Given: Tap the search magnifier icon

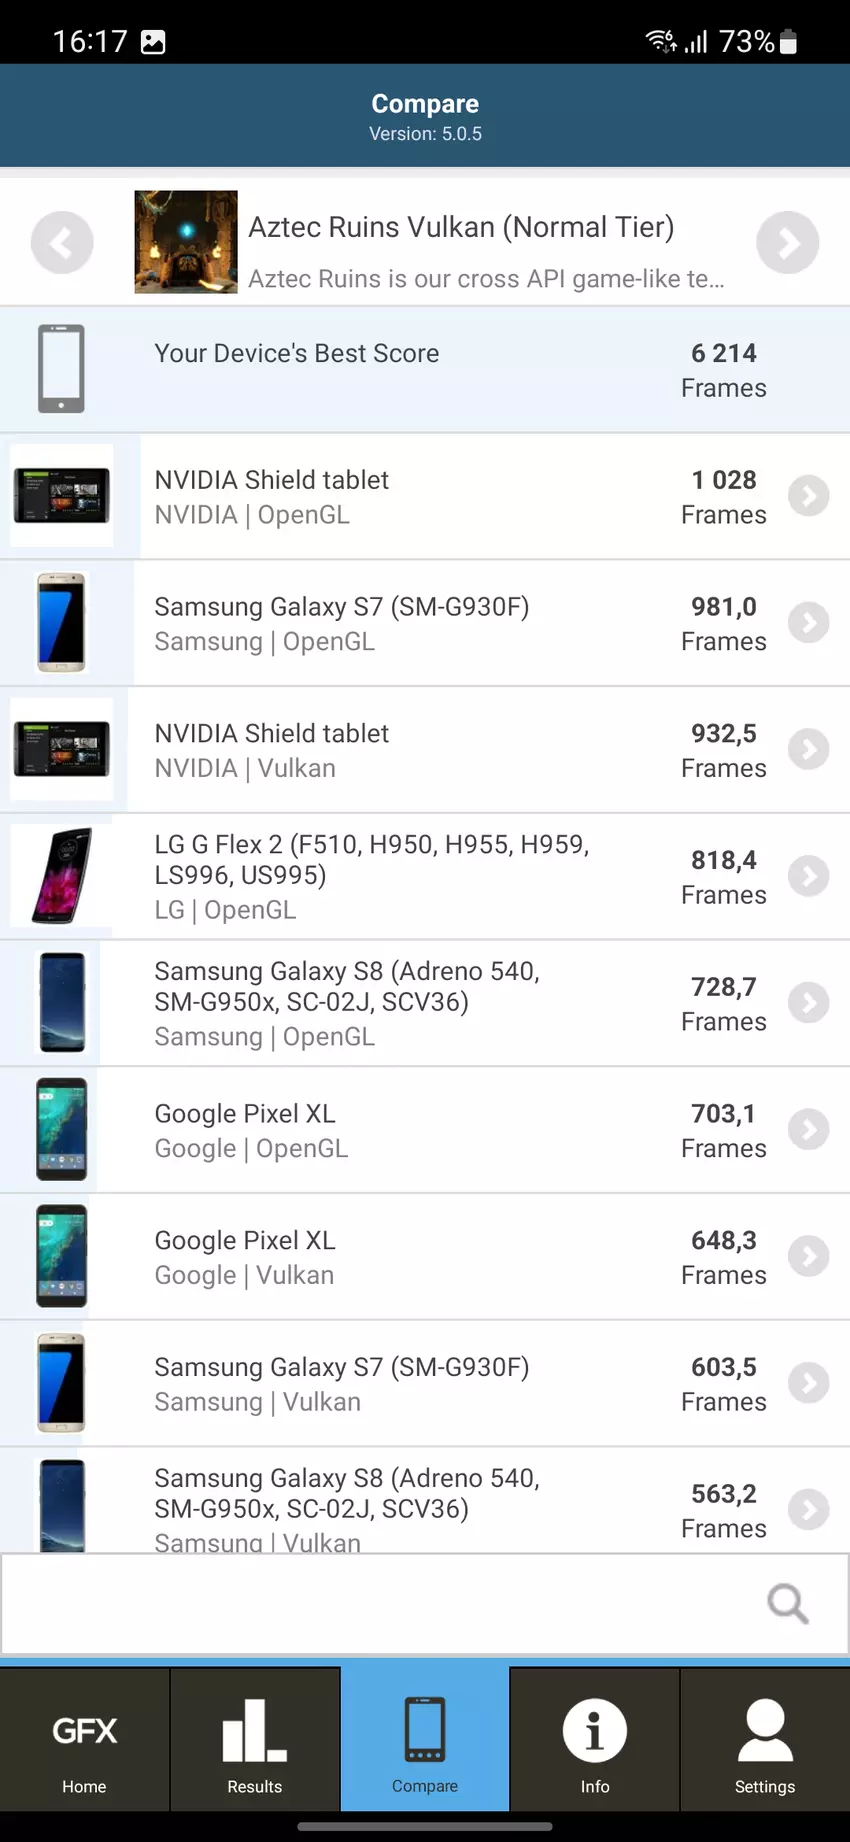Looking at the screenshot, I should coord(787,1604).
